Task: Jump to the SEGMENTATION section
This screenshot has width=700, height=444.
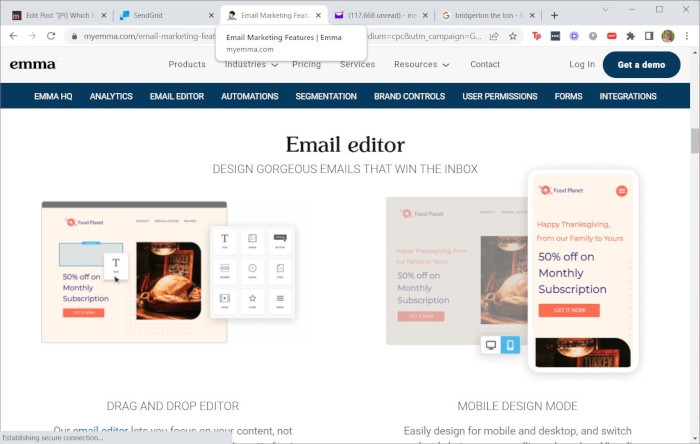Action: tap(326, 96)
